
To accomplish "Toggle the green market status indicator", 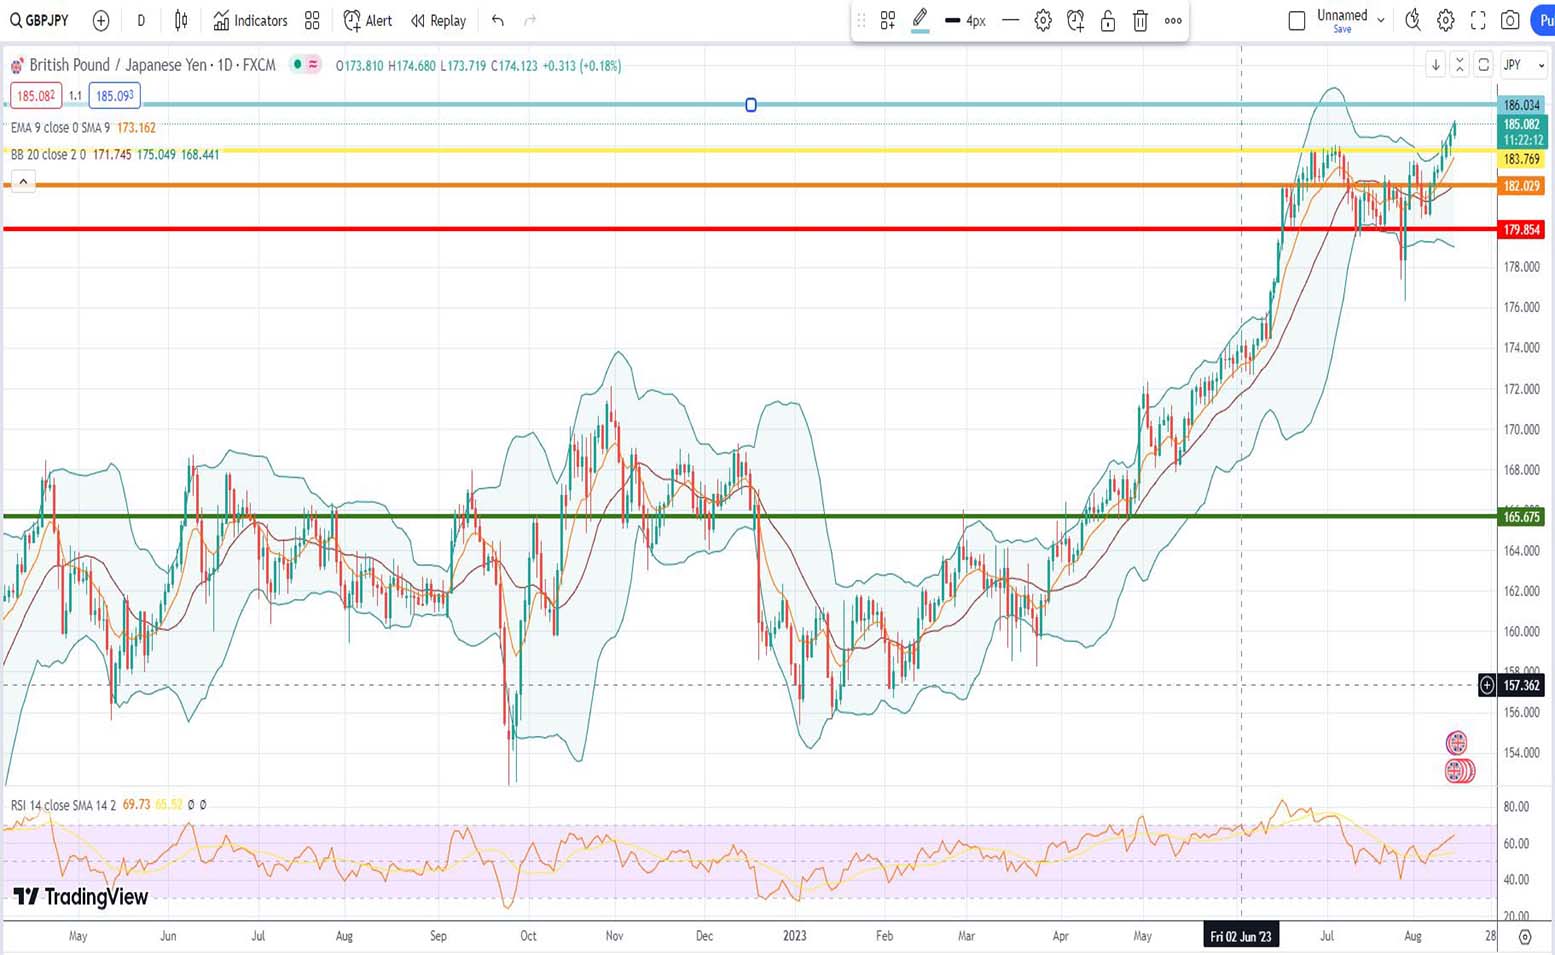I will [297, 65].
